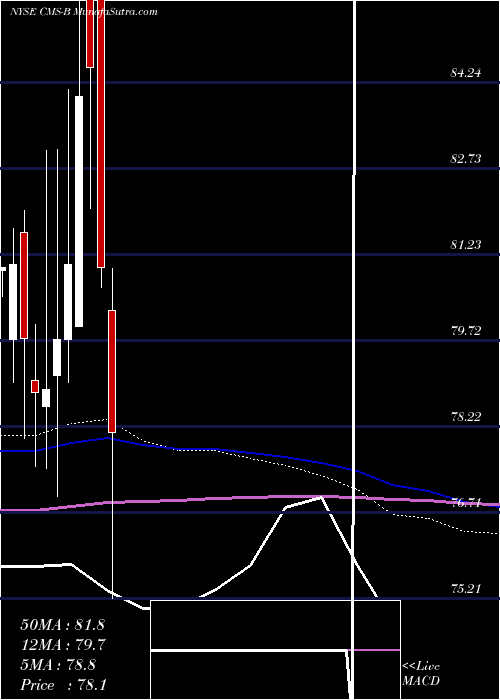The width and height of the screenshot is (500, 700).
Task: Click the 50MA : 81.8 readout
Action: pos(62,625)
